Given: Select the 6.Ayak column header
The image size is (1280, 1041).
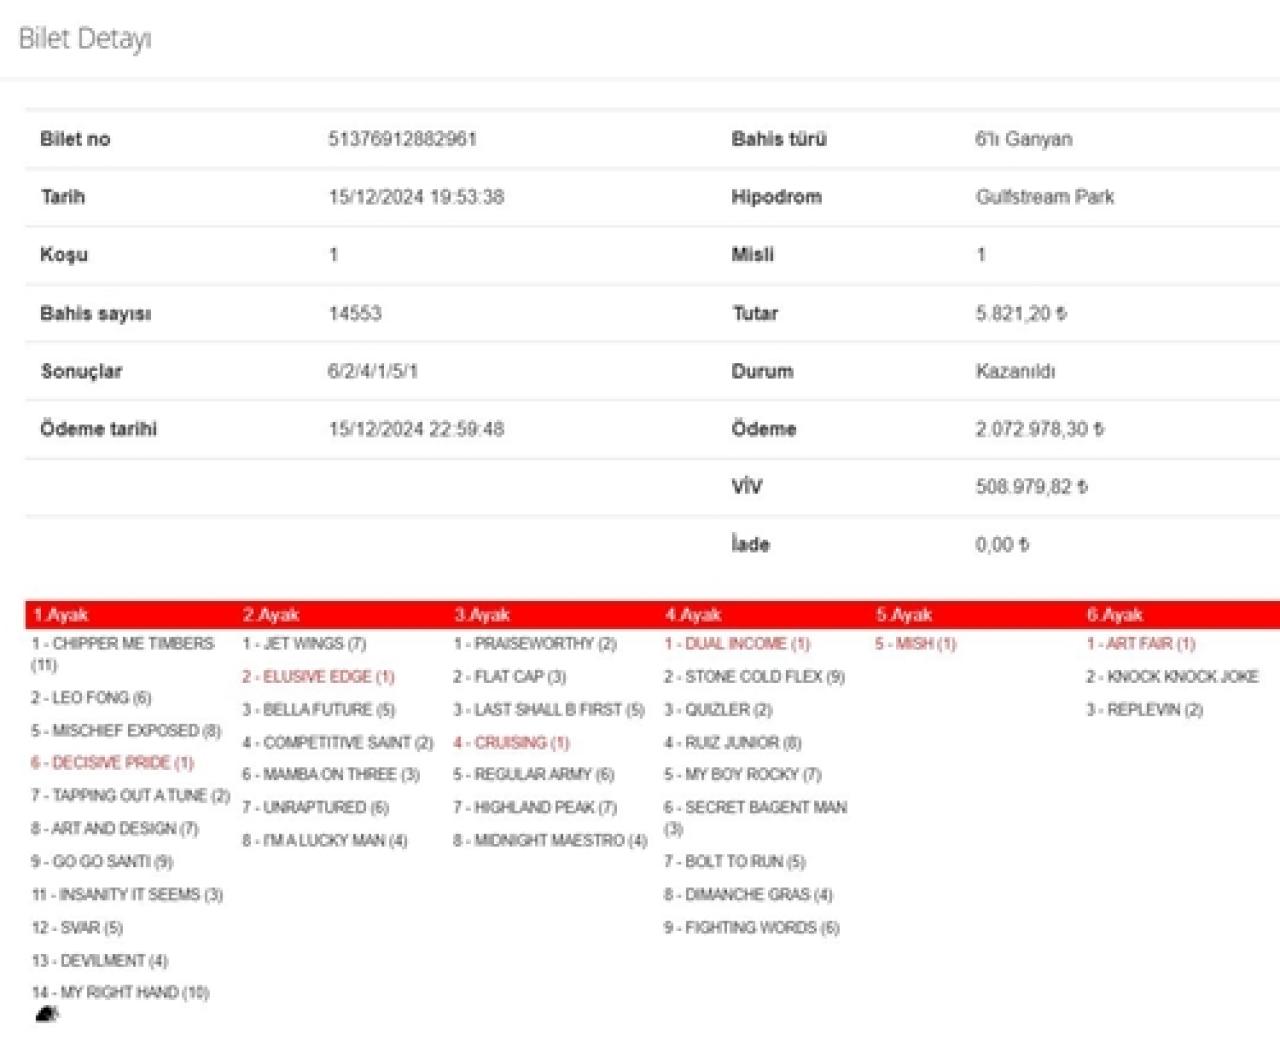Looking at the screenshot, I should pos(1114,615).
